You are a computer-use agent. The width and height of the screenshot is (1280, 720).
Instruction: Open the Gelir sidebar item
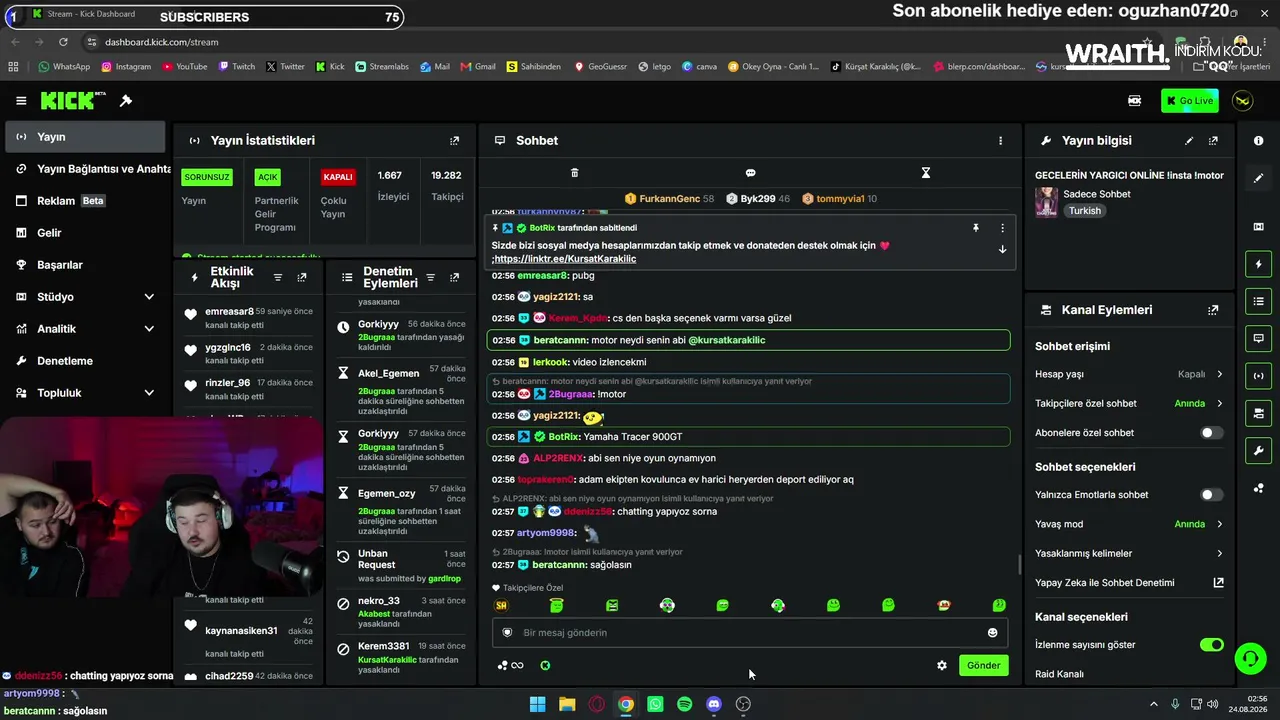(x=85, y=233)
